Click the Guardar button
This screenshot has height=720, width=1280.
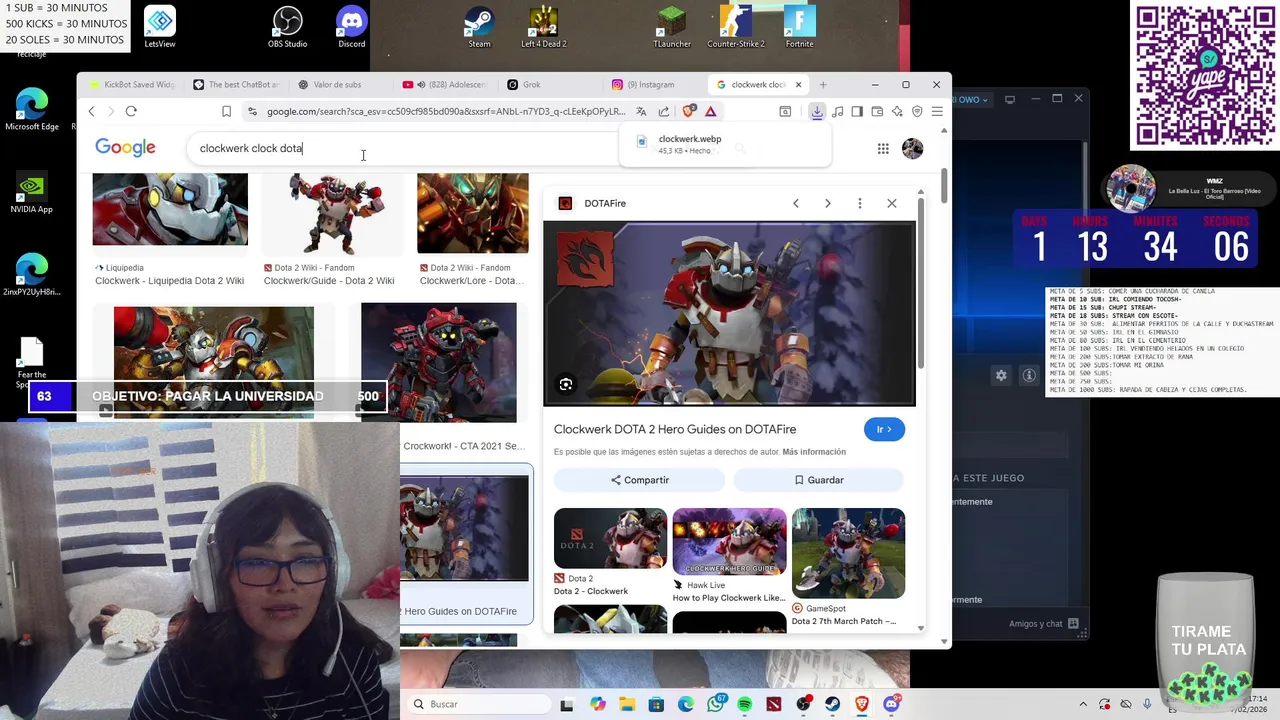pos(819,480)
